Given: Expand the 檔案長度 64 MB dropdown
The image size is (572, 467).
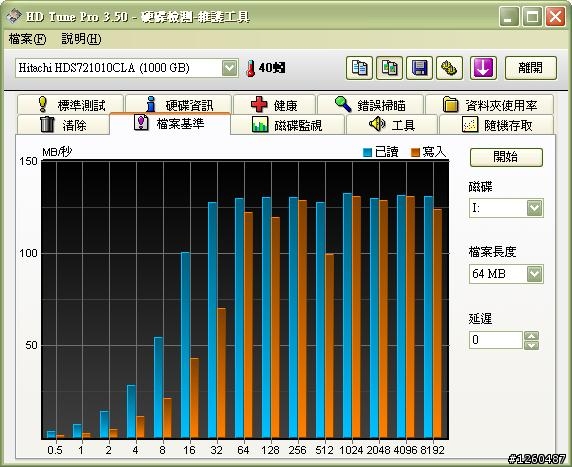Looking at the screenshot, I should pos(534,274).
